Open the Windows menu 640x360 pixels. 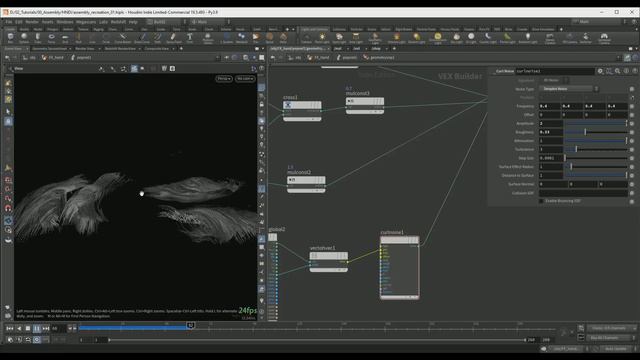click(x=64, y=22)
